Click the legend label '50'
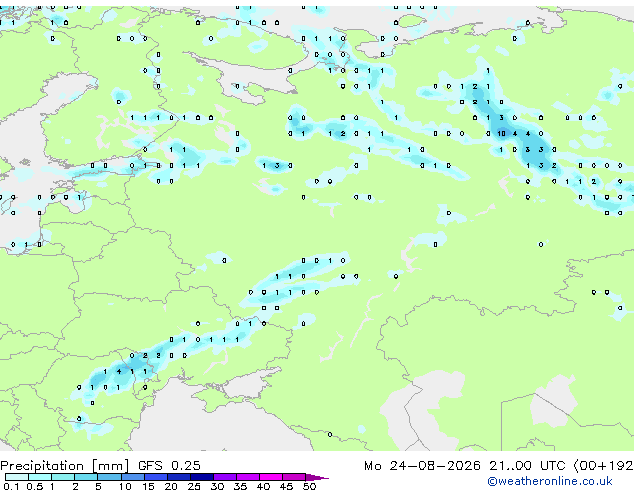Screen dimensions: 634x490 pos(309,486)
